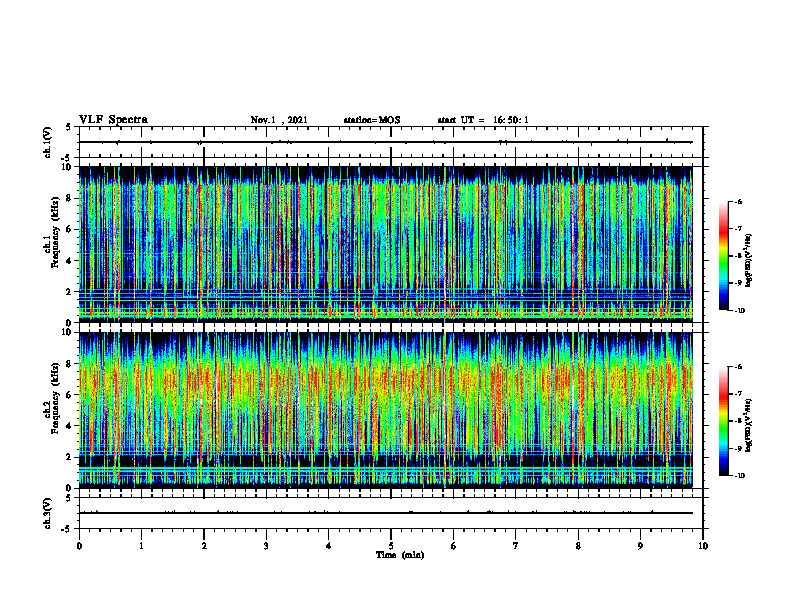
Task: Click the "5" tick on ch.1(V) axis
Action: pos(69,127)
